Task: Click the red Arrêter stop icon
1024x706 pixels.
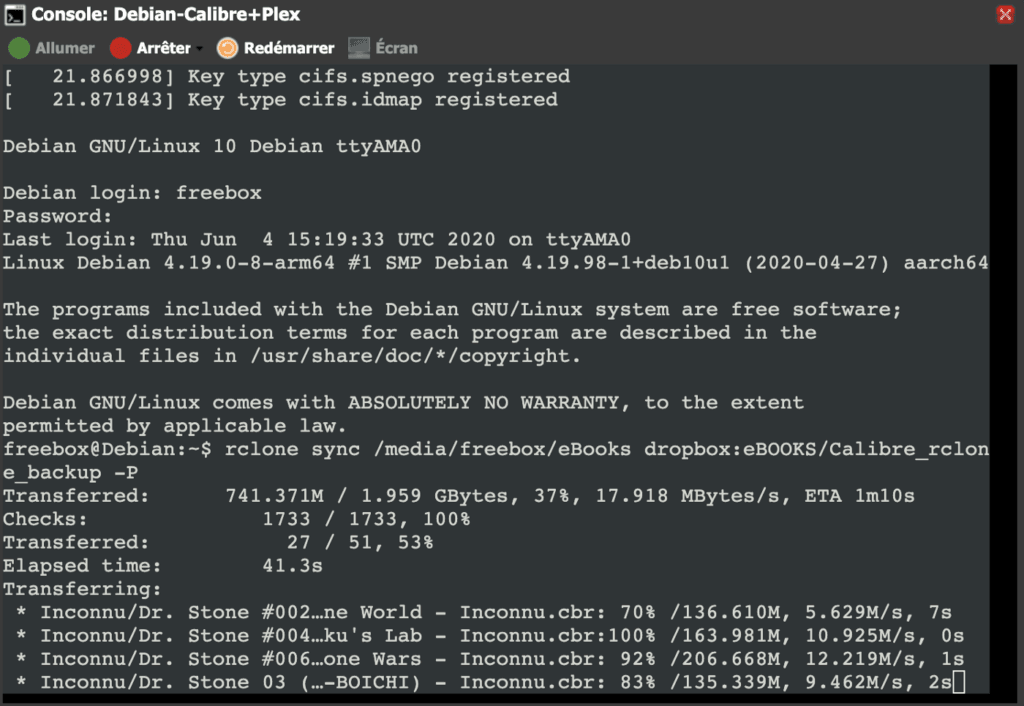Action: (x=121, y=48)
